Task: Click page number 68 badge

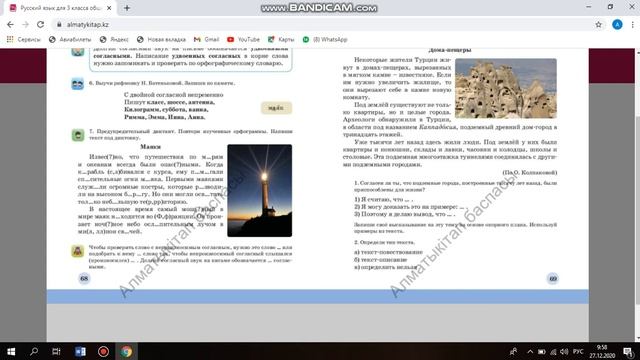Action: coord(84,278)
